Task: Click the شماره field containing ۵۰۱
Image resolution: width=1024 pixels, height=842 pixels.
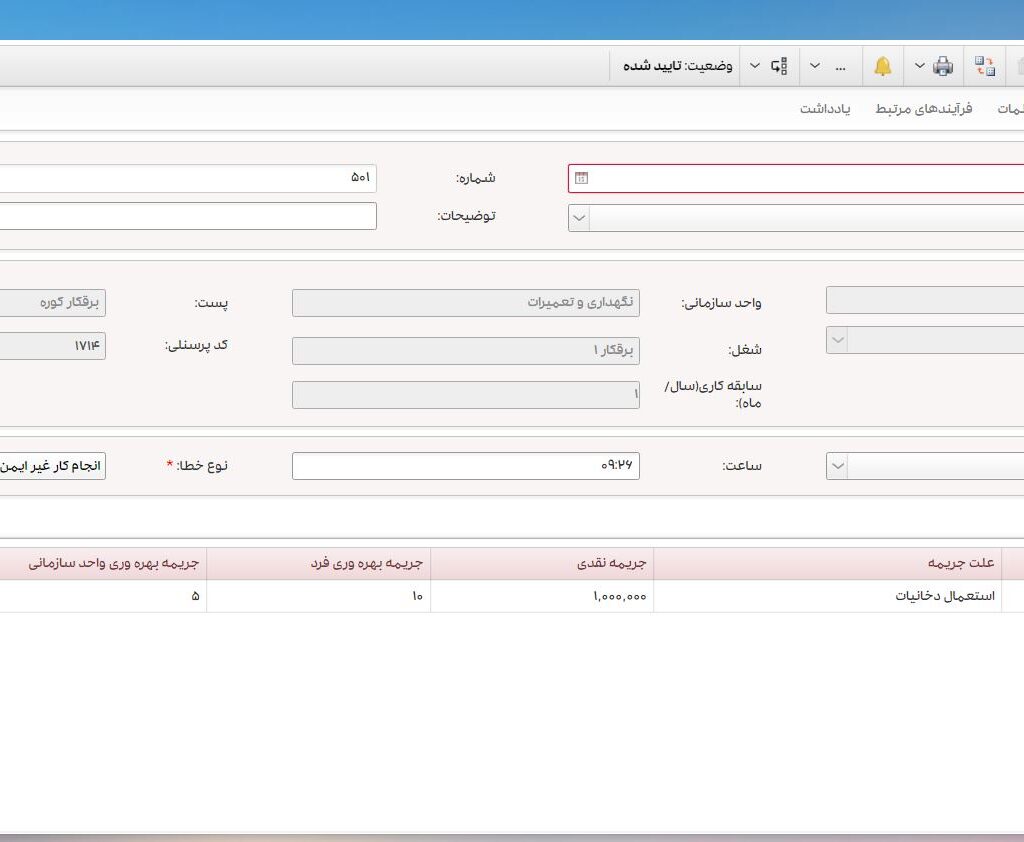Action: pyautogui.click(x=188, y=178)
